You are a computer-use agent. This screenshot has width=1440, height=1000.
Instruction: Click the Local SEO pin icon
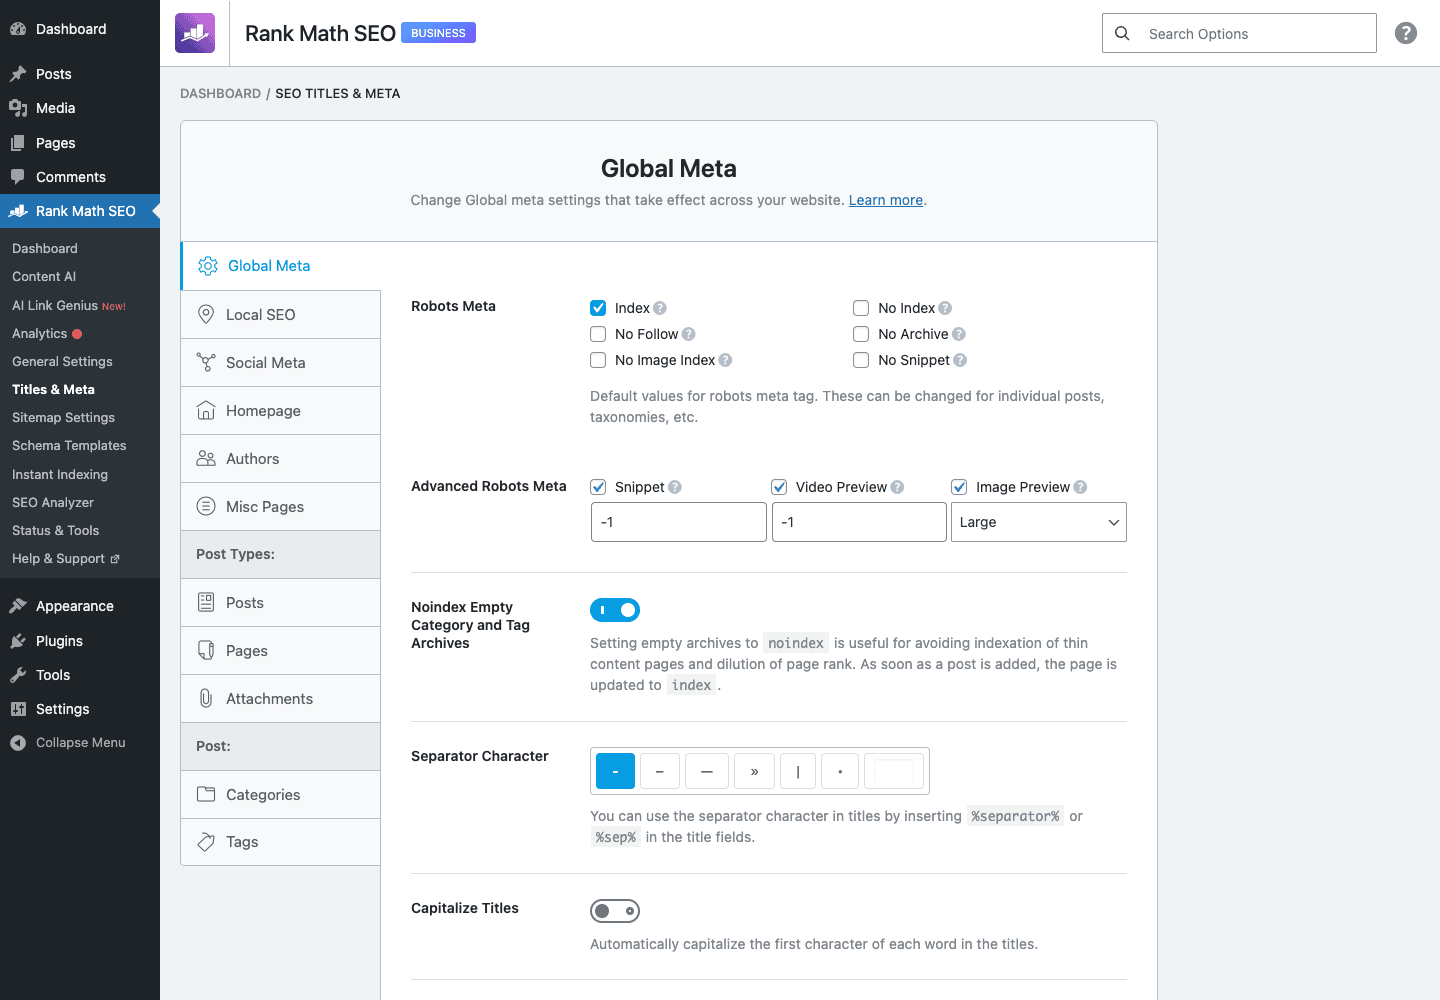(206, 314)
